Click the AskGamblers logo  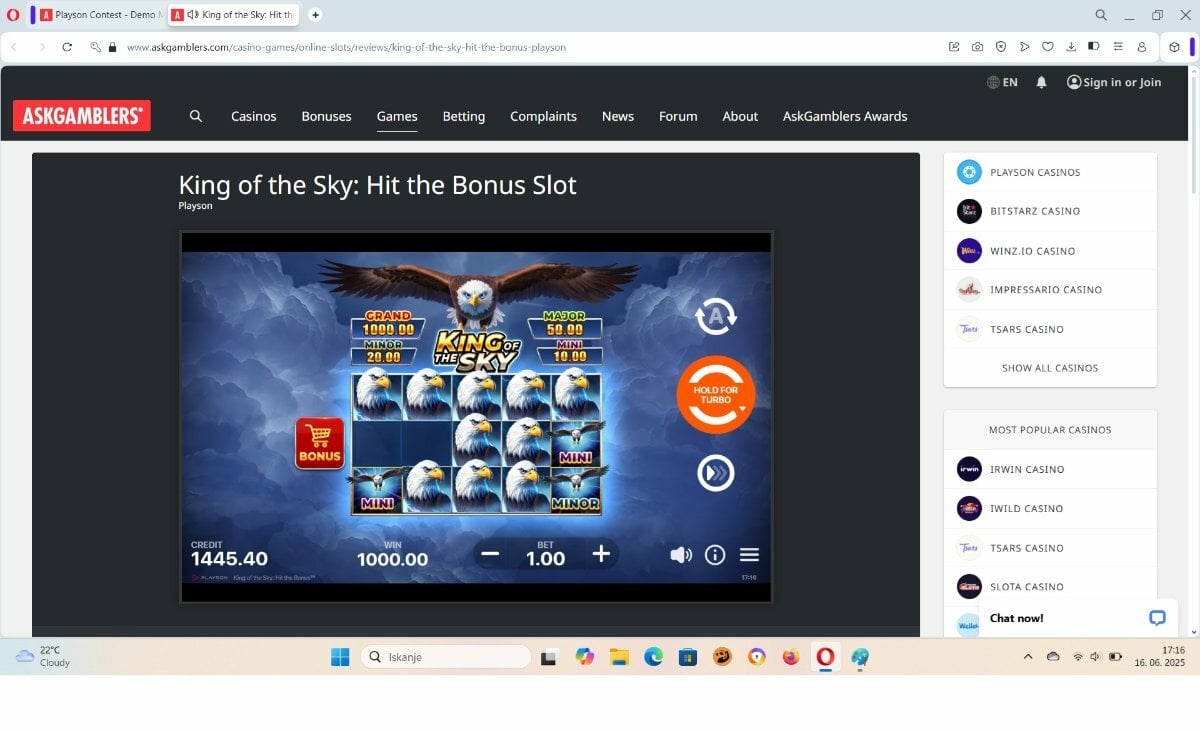pyautogui.click(x=82, y=116)
